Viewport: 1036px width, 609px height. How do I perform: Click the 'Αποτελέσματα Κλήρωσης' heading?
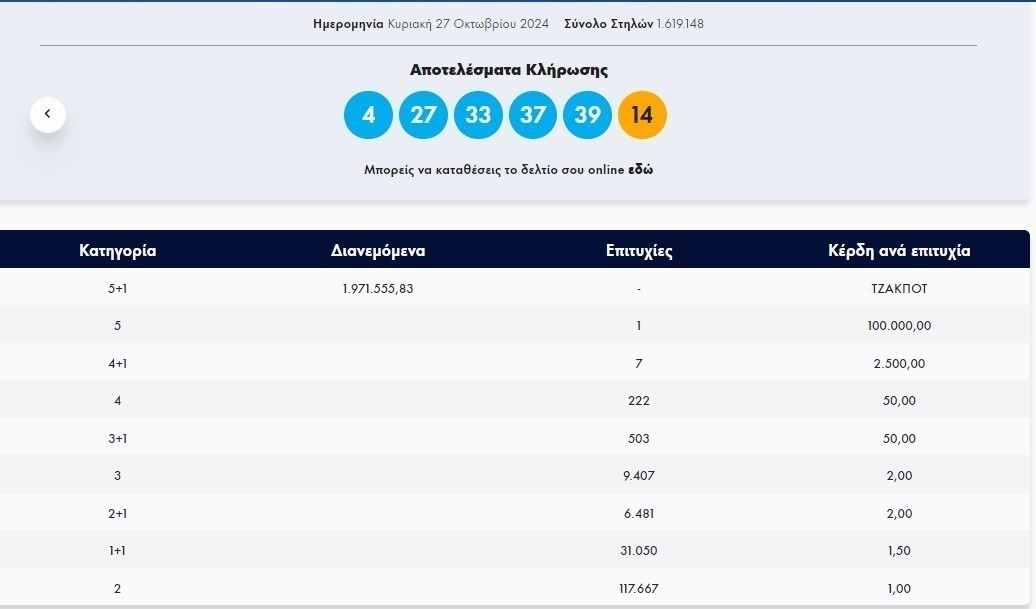(508, 70)
